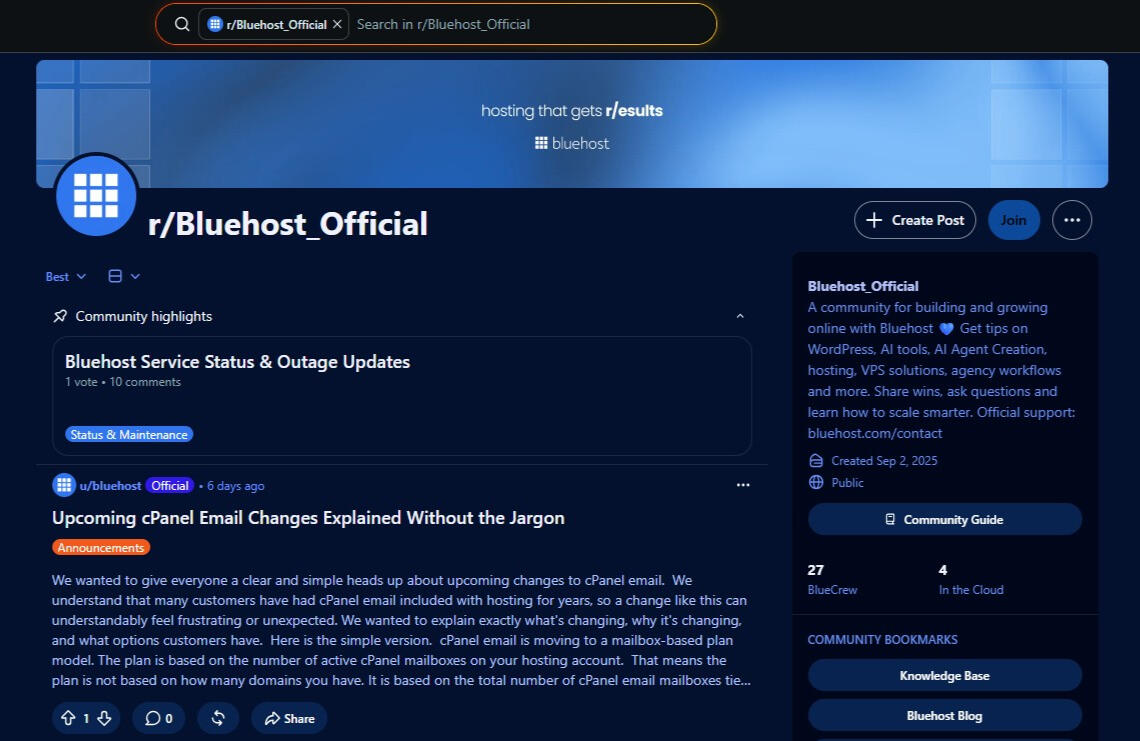
Task: Downvote the cPanel Email Changes post
Action: point(105,718)
